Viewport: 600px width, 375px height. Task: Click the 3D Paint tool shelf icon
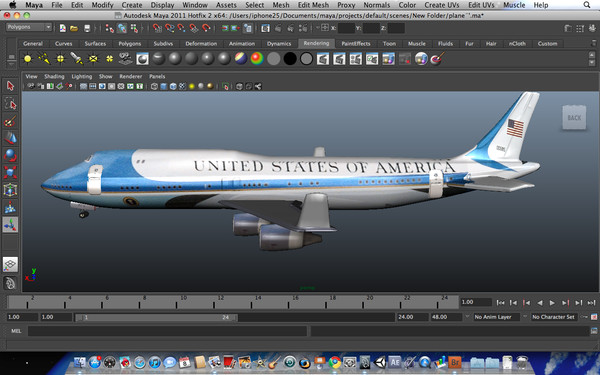[x=437, y=59]
